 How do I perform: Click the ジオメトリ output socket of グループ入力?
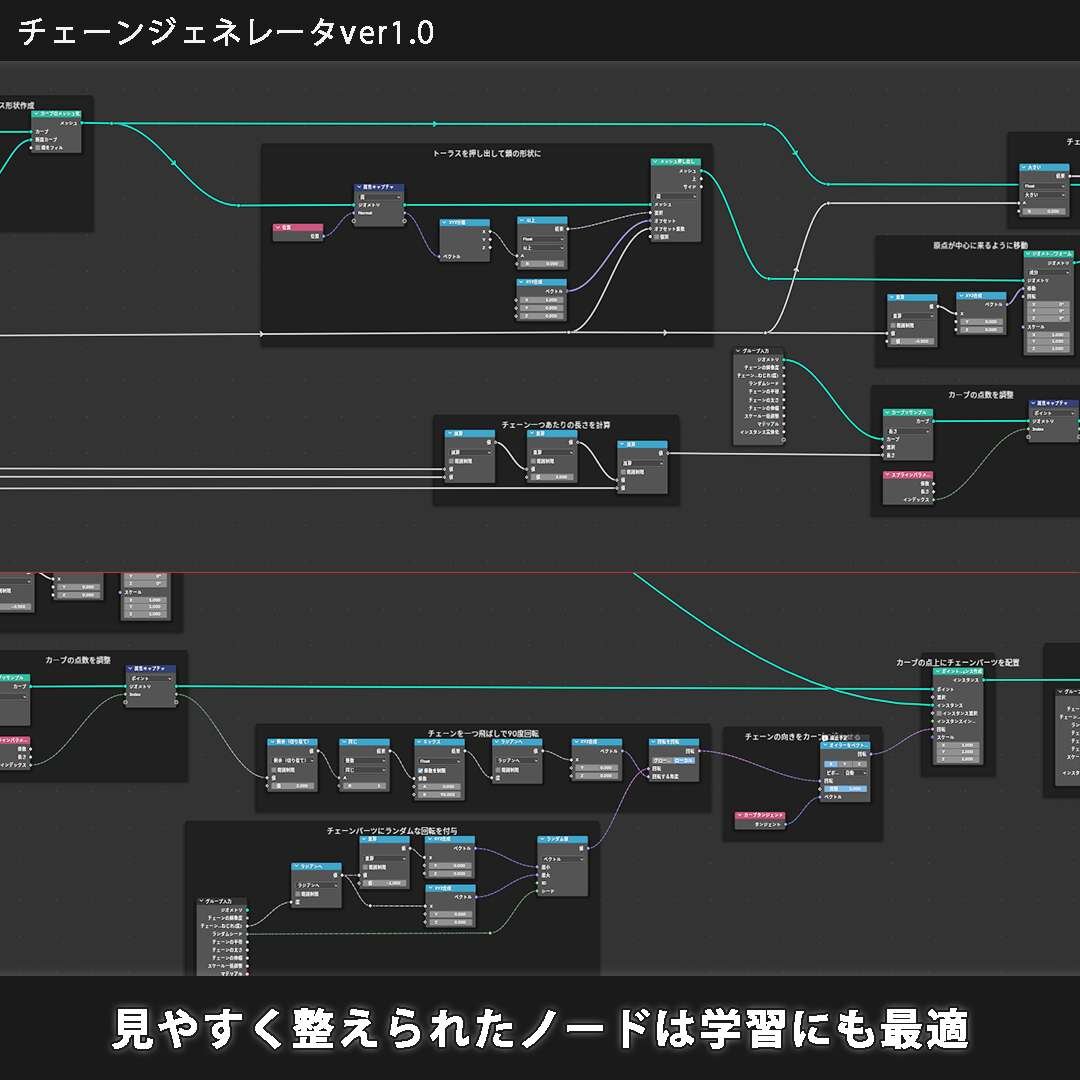[784, 360]
